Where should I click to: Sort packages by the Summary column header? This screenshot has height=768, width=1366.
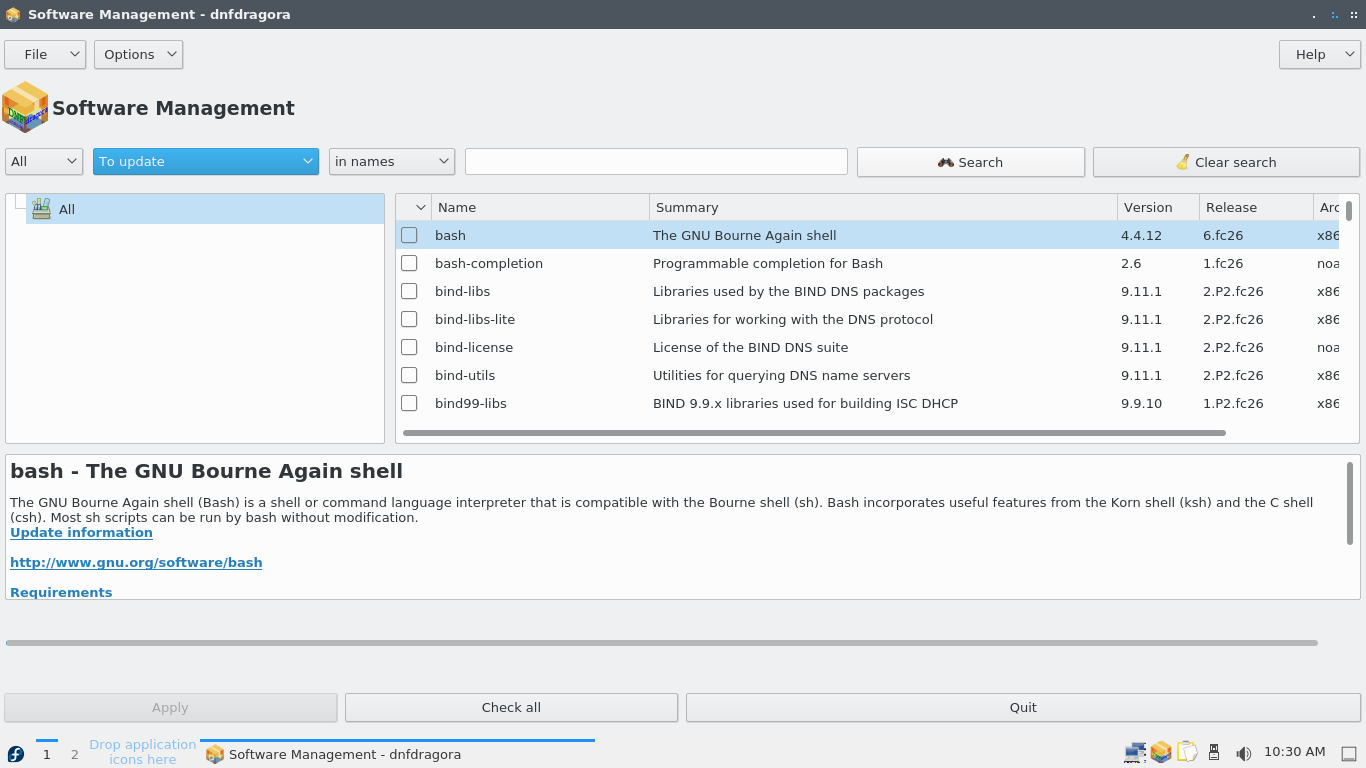[x=883, y=207]
